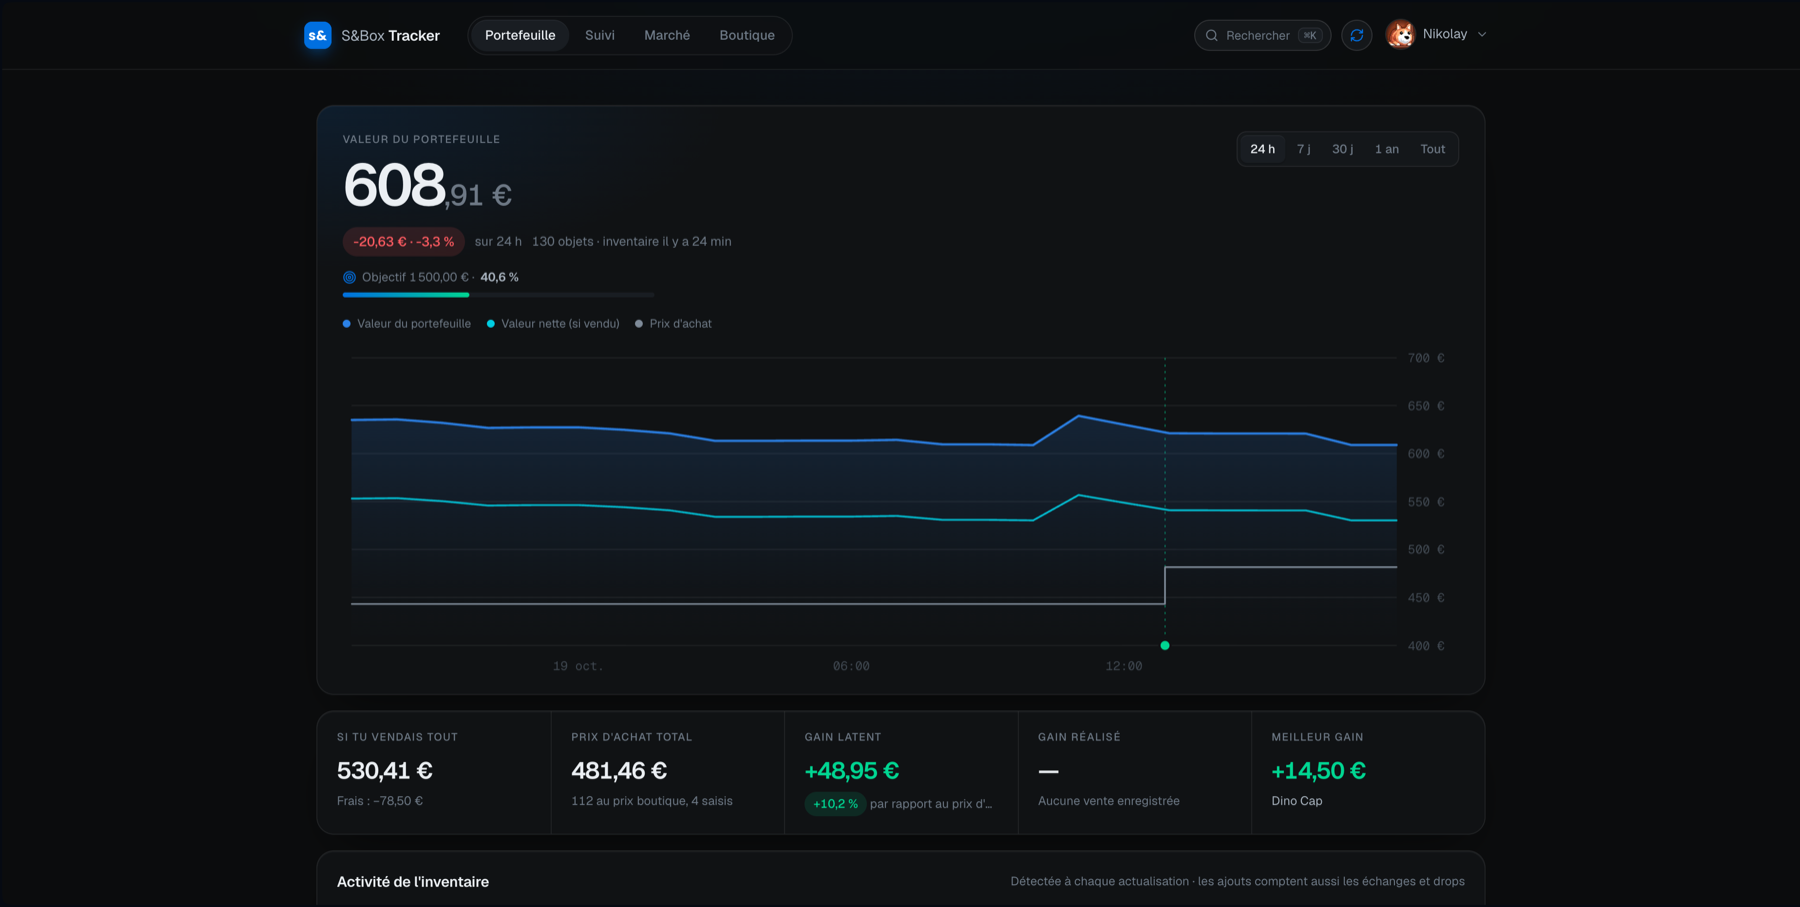Go to the Suivi tab
The height and width of the screenshot is (907, 1800).
tap(600, 35)
